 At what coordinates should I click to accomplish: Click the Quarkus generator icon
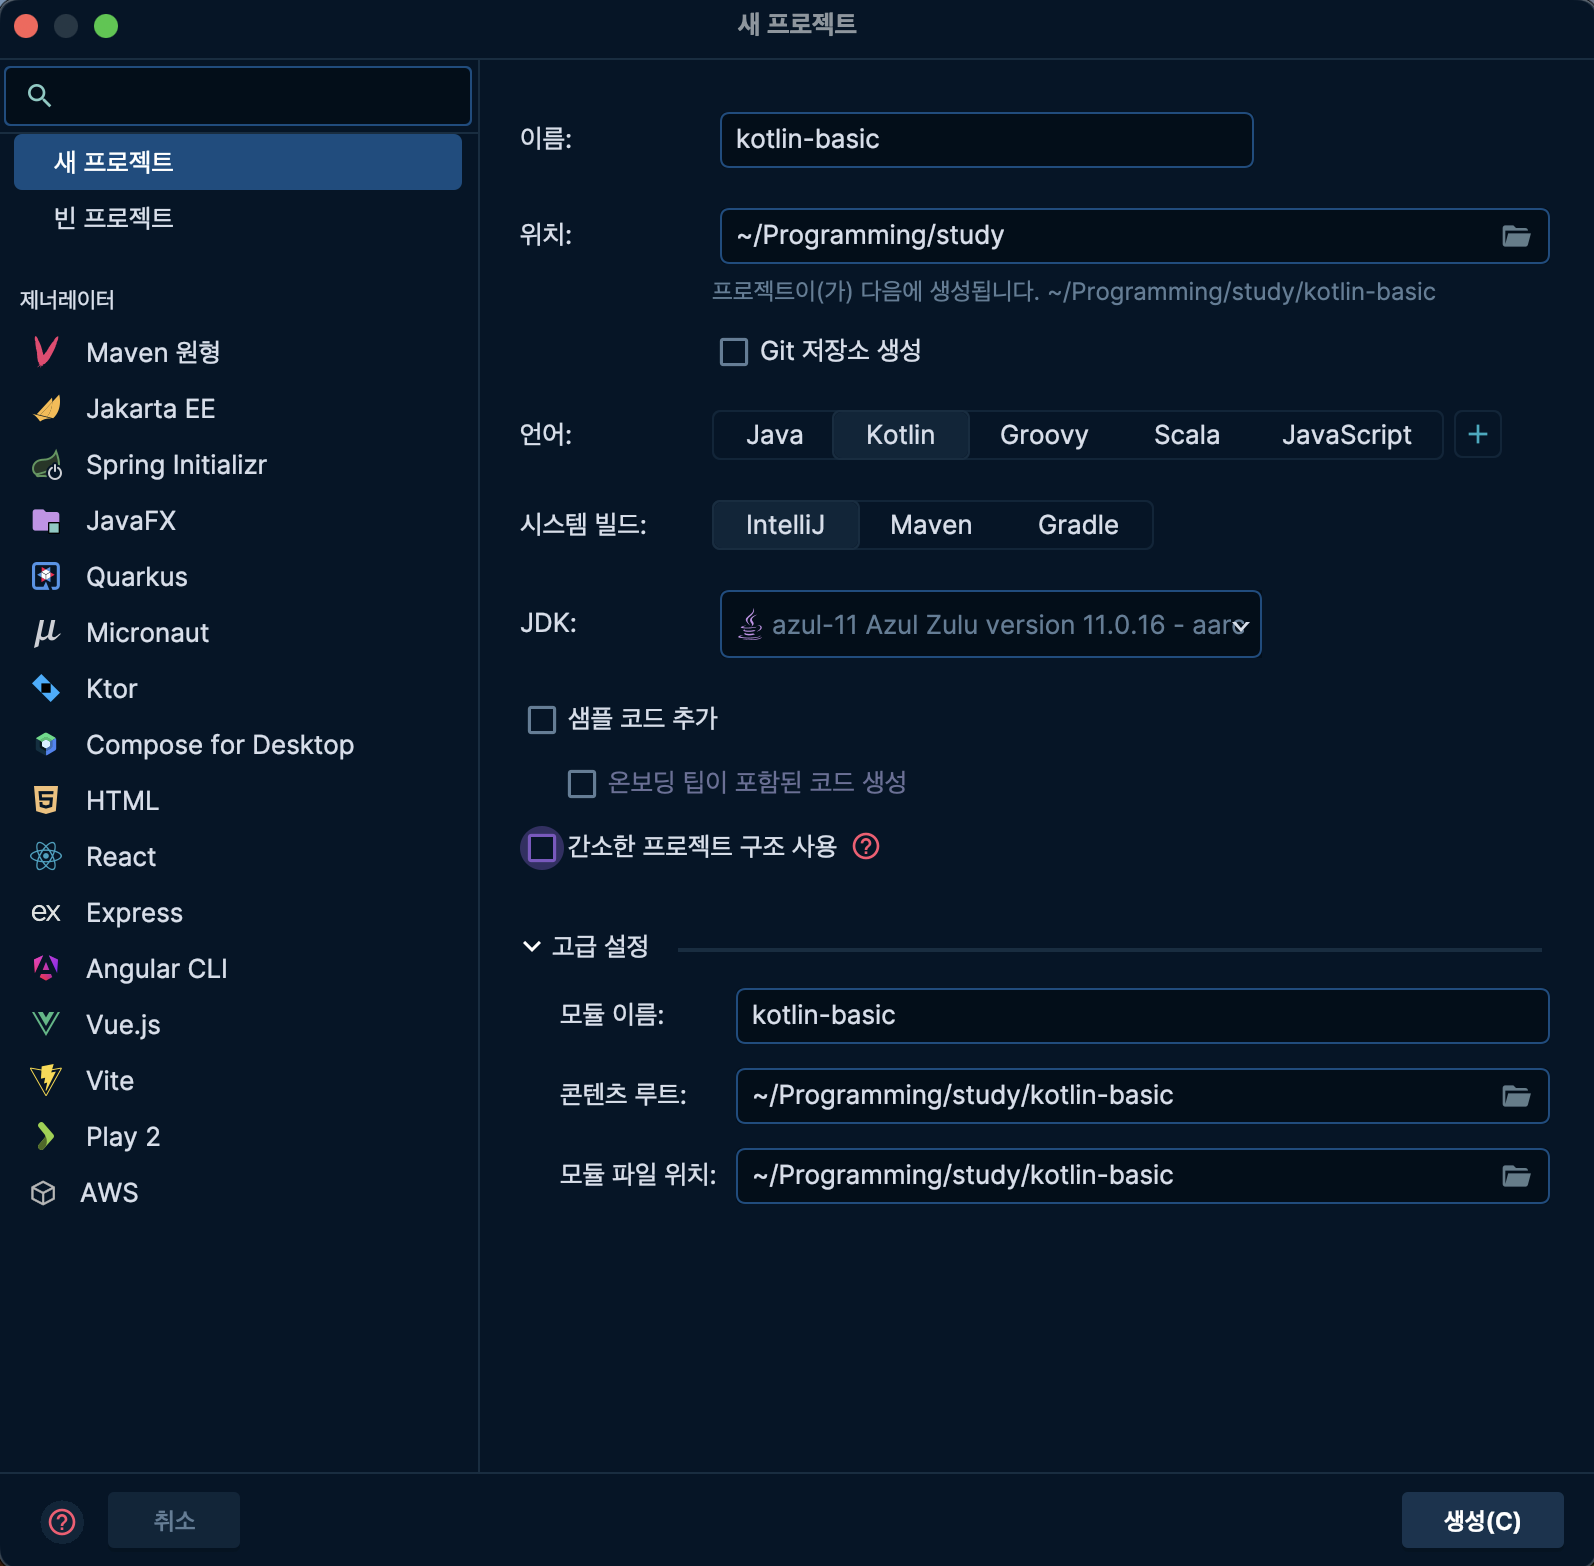(x=46, y=577)
